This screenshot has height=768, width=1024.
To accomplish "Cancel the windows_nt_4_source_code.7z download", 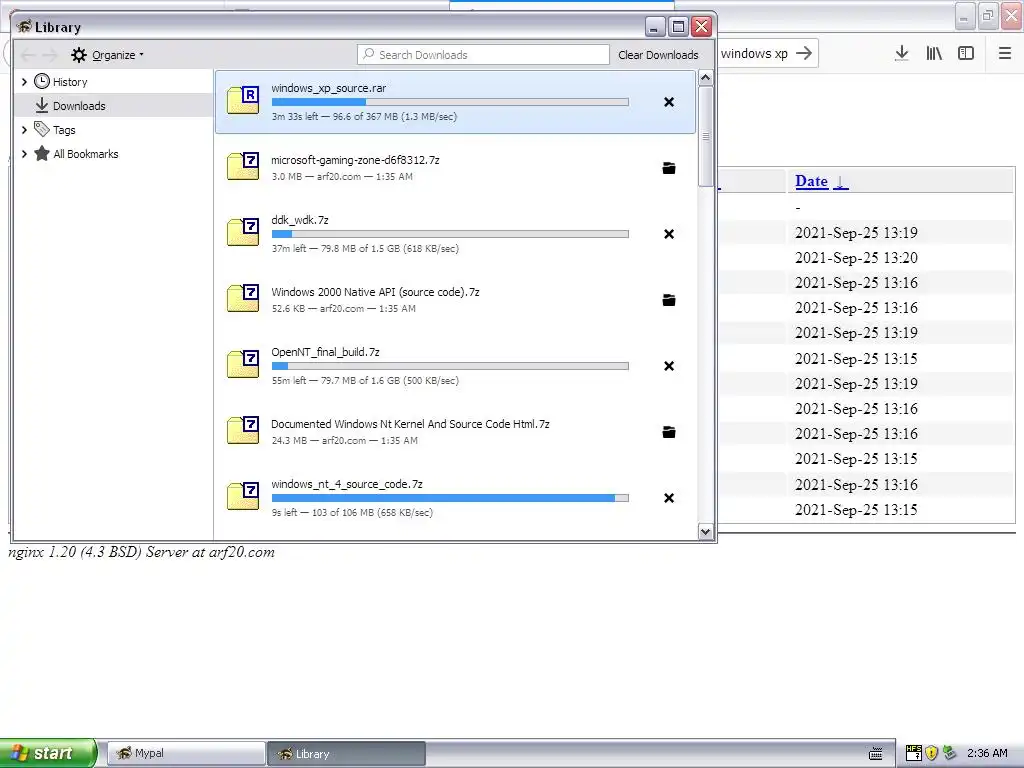I will 669,498.
